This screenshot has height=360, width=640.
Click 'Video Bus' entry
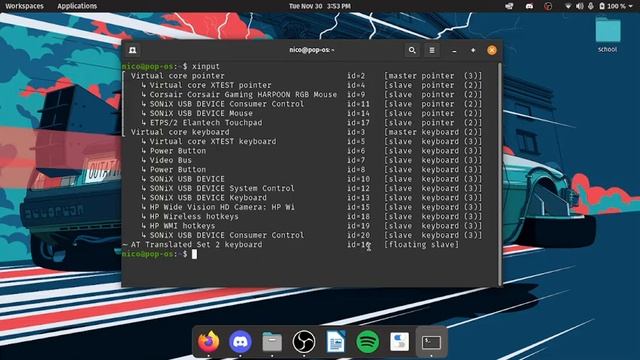tap(171, 160)
